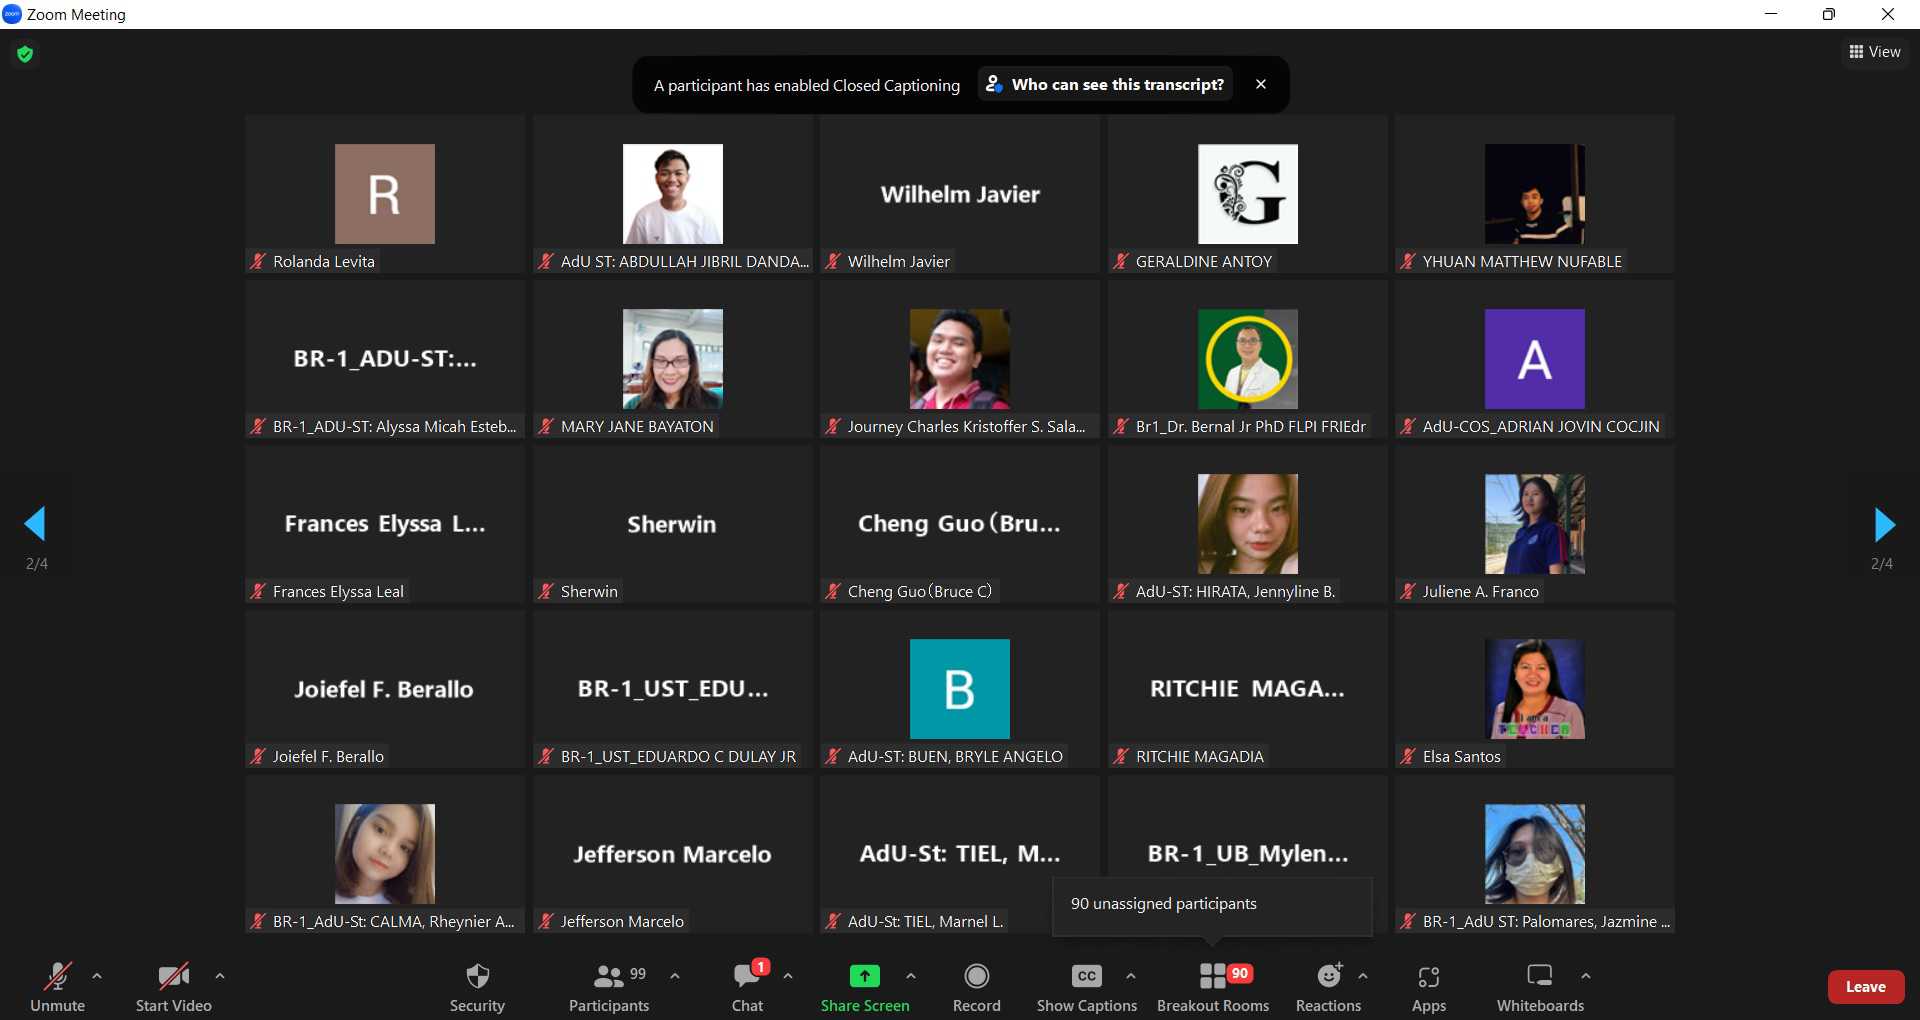
Task: Open the Whiteboards tool
Action: pos(1539,976)
